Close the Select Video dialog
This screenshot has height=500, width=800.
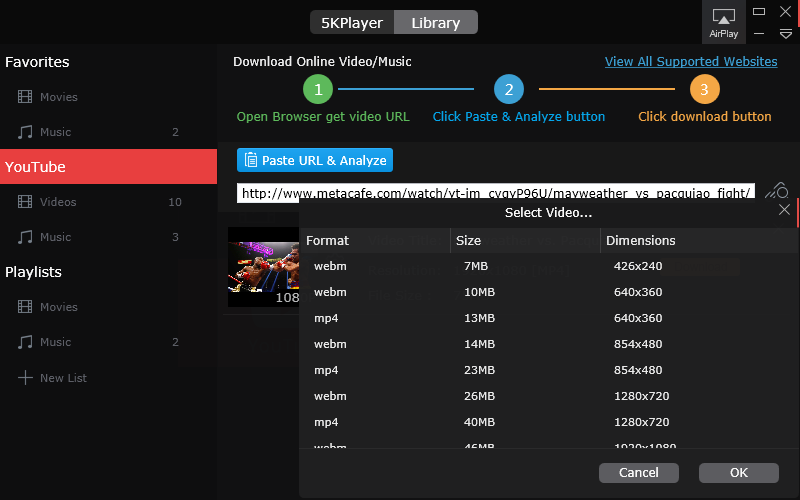click(x=784, y=210)
